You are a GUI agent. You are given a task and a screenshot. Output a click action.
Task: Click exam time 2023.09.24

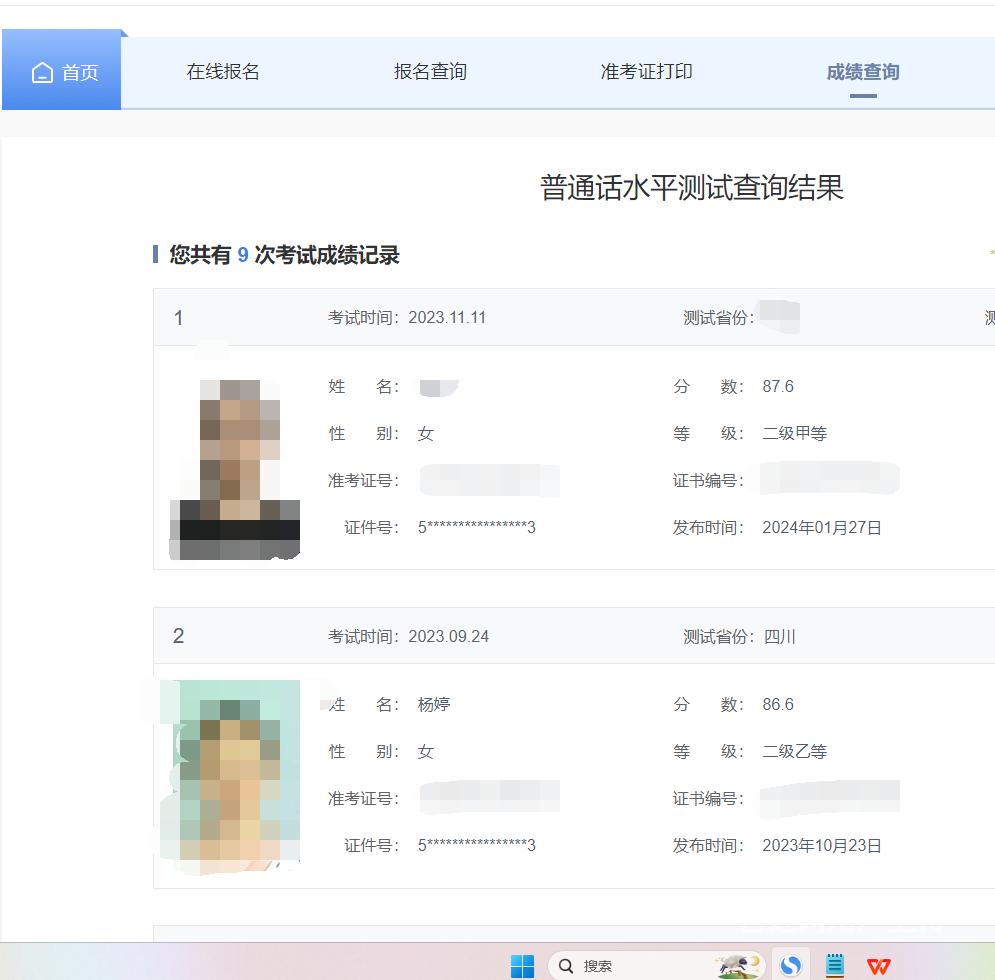[449, 636]
